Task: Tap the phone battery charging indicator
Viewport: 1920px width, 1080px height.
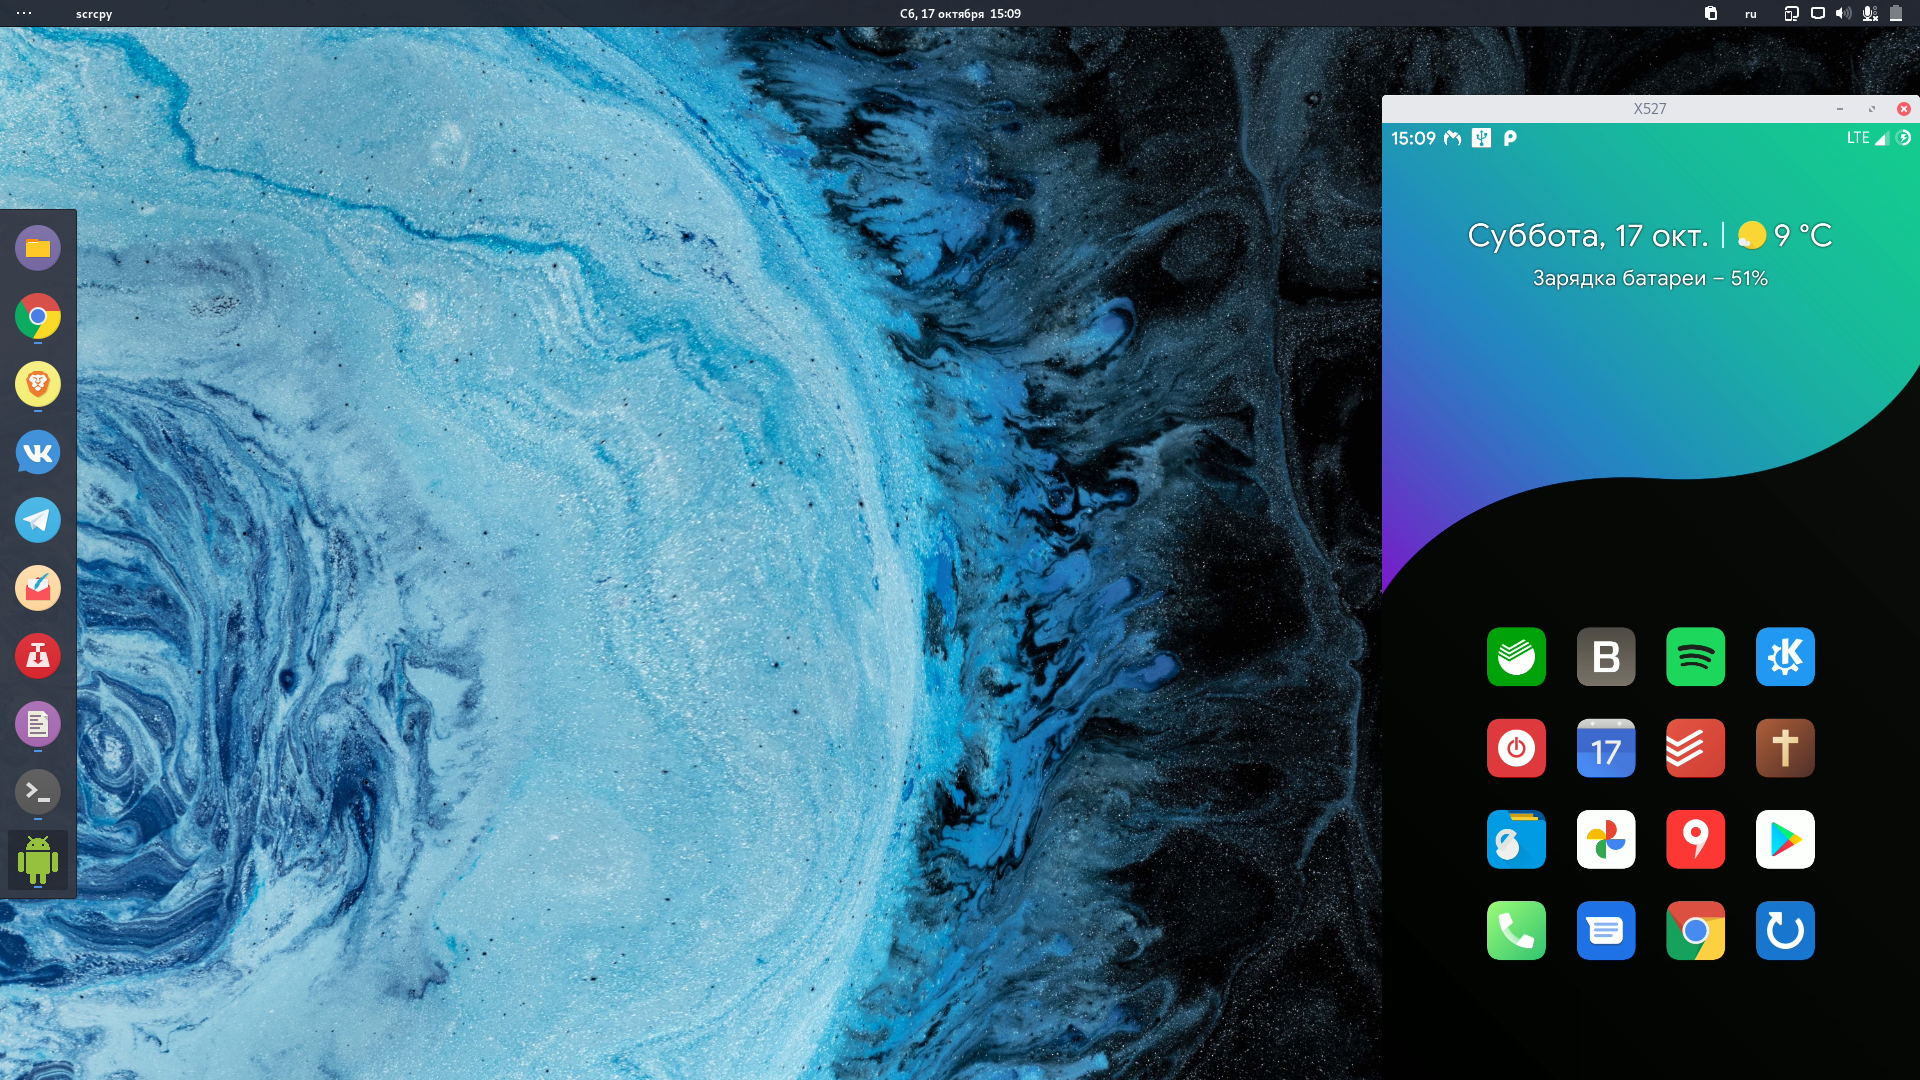Action: 1904,138
